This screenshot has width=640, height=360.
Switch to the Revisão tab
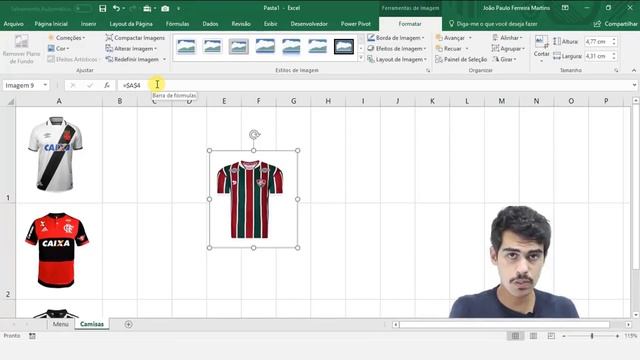(x=241, y=24)
